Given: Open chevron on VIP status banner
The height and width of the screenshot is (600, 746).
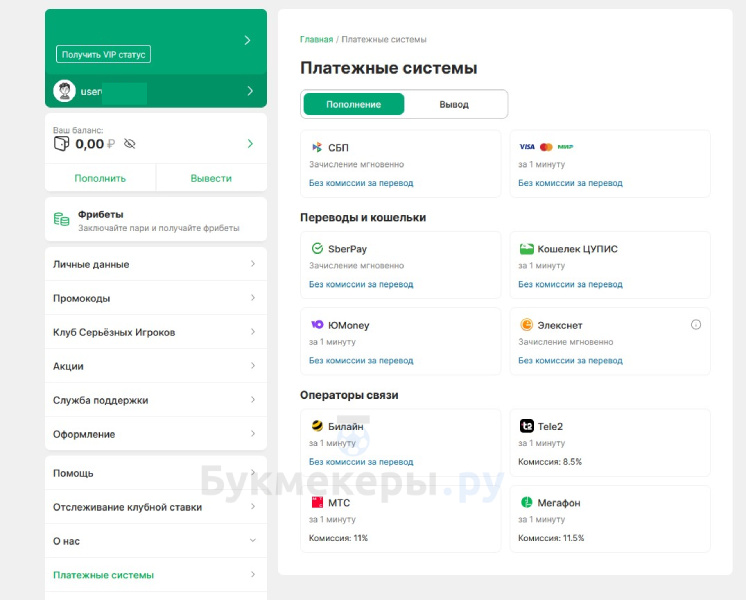Looking at the screenshot, I should click(x=247, y=40).
